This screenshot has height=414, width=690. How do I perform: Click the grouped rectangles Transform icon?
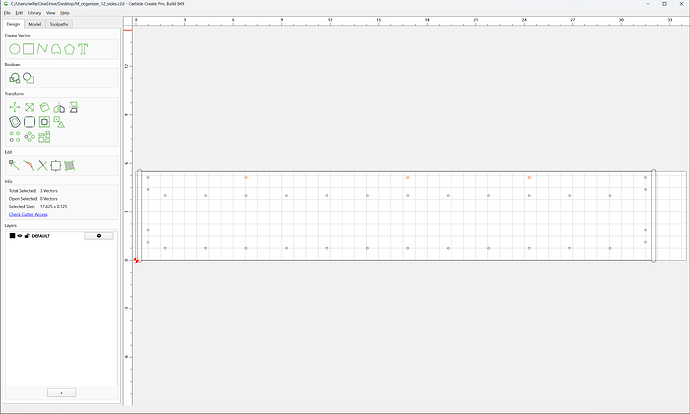click(x=44, y=137)
